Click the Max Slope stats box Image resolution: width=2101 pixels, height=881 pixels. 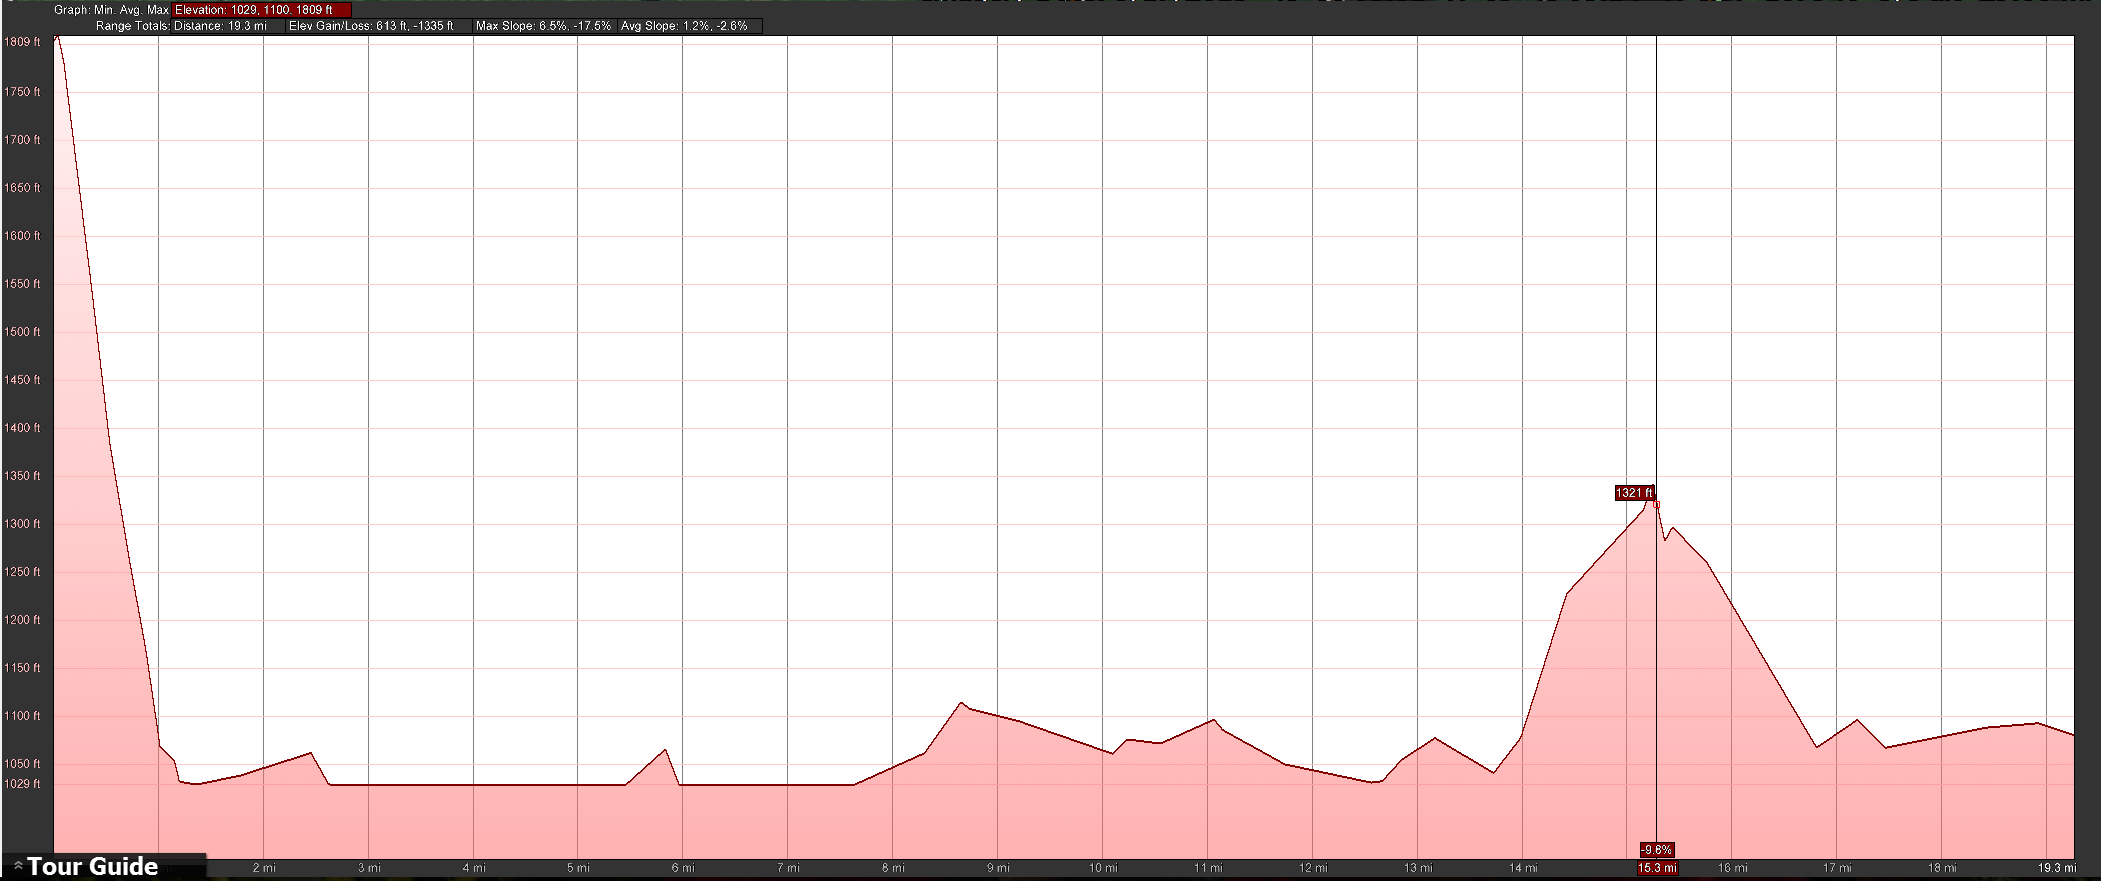(543, 26)
